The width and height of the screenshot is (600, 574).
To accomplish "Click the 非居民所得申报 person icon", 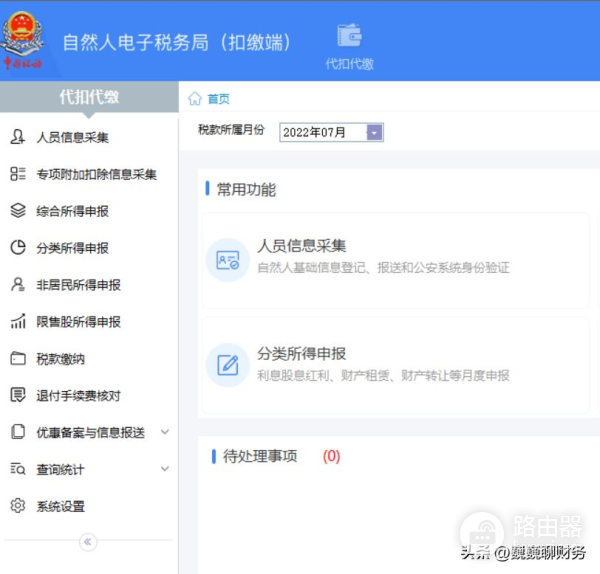I will (18, 284).
